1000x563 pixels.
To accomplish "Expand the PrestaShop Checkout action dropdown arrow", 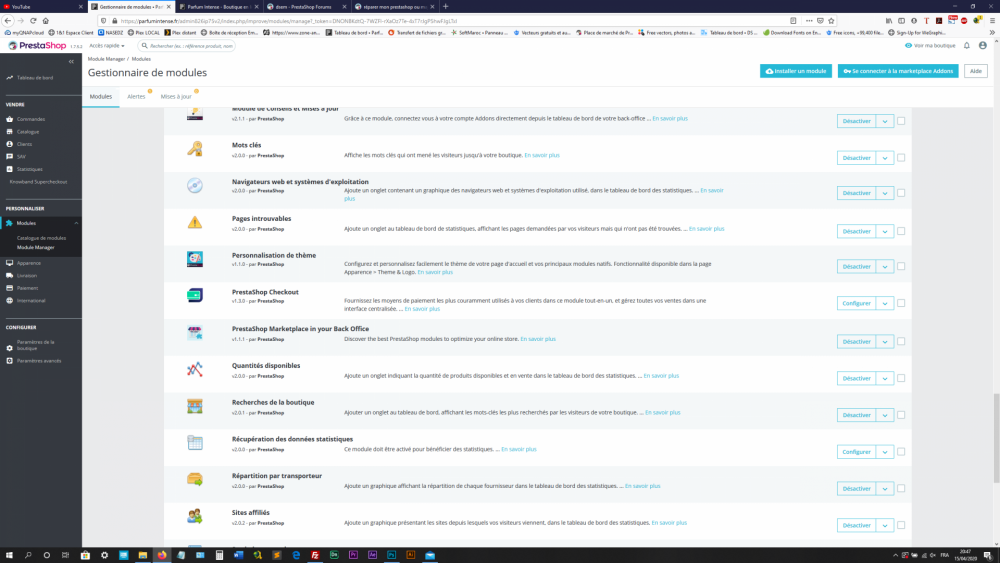I will 885,303.
